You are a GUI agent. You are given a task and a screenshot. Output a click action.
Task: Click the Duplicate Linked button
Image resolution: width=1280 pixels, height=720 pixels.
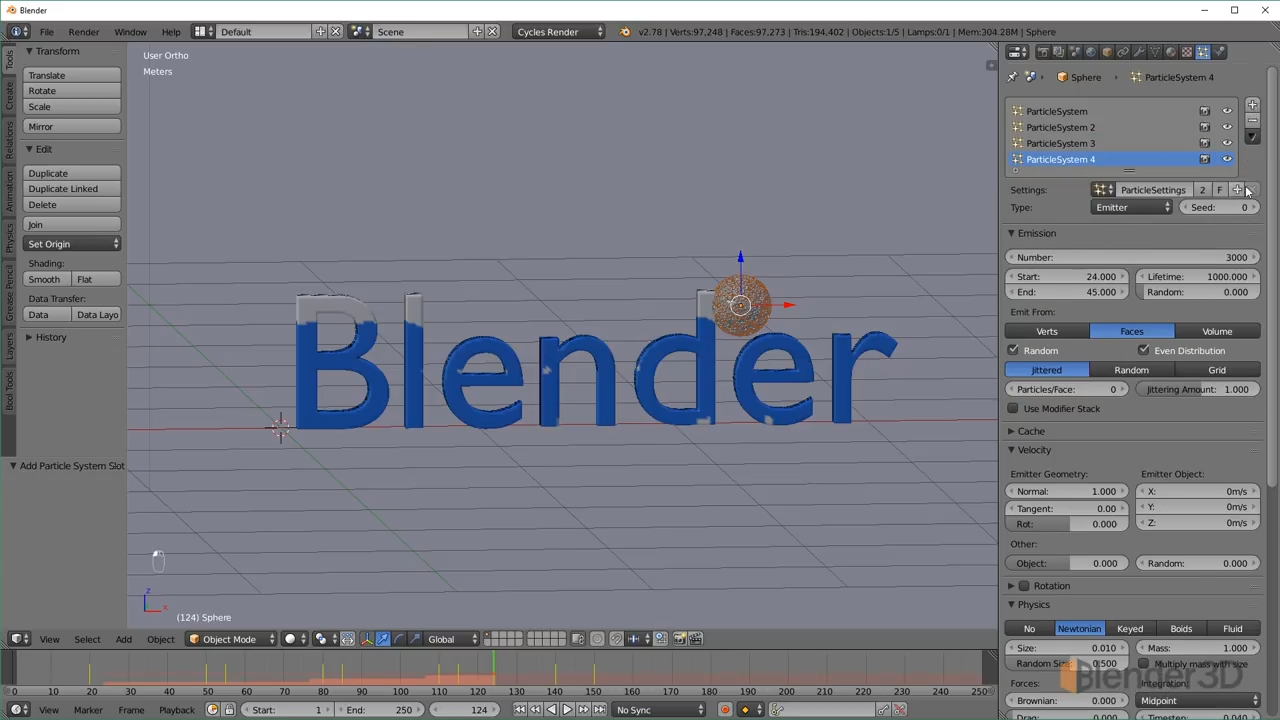[72, 189]
